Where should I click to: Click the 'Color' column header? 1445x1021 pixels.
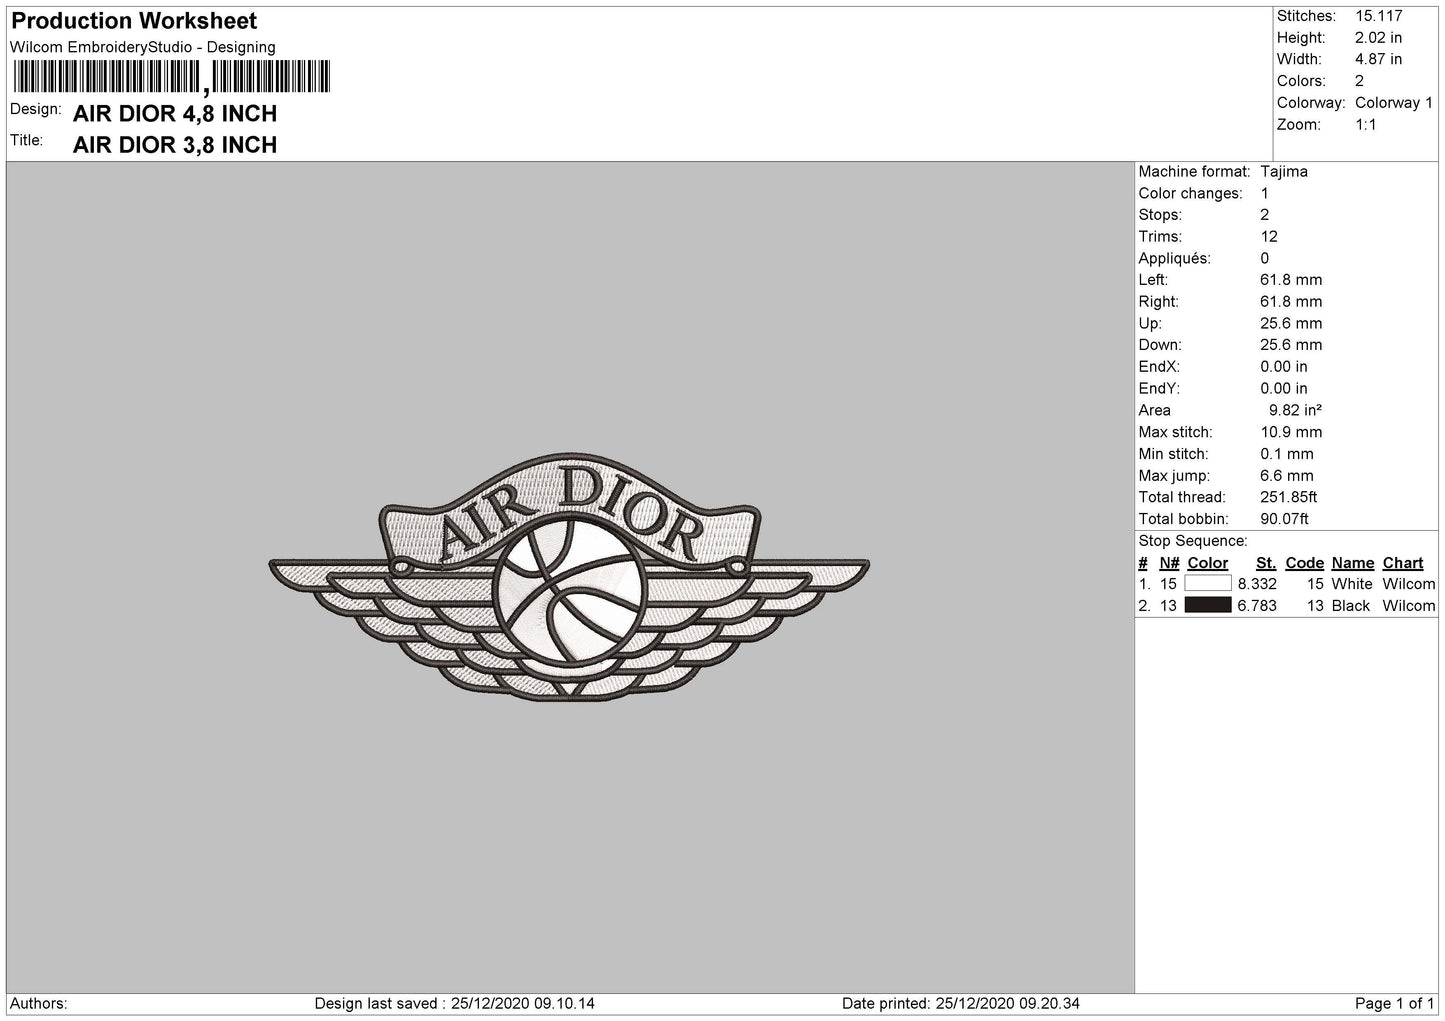(x=1208, y=564)
